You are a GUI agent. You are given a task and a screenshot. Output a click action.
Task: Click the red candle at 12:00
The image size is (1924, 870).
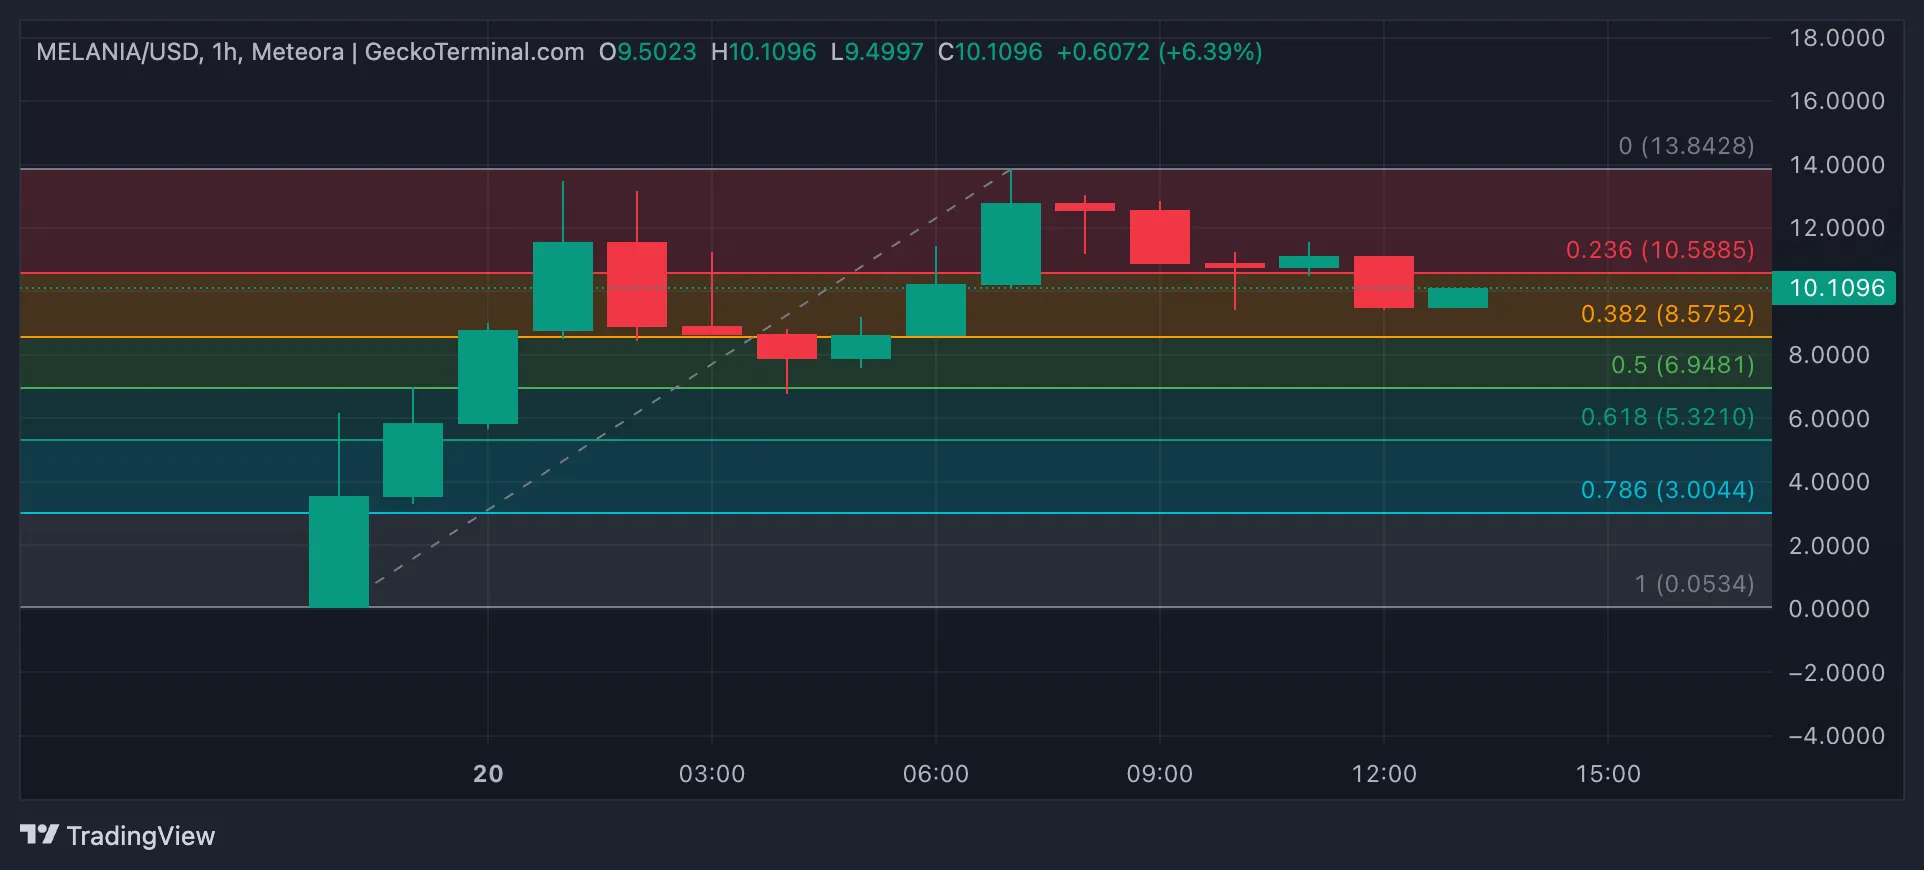pyautogui.click(x=1384, y=282)
